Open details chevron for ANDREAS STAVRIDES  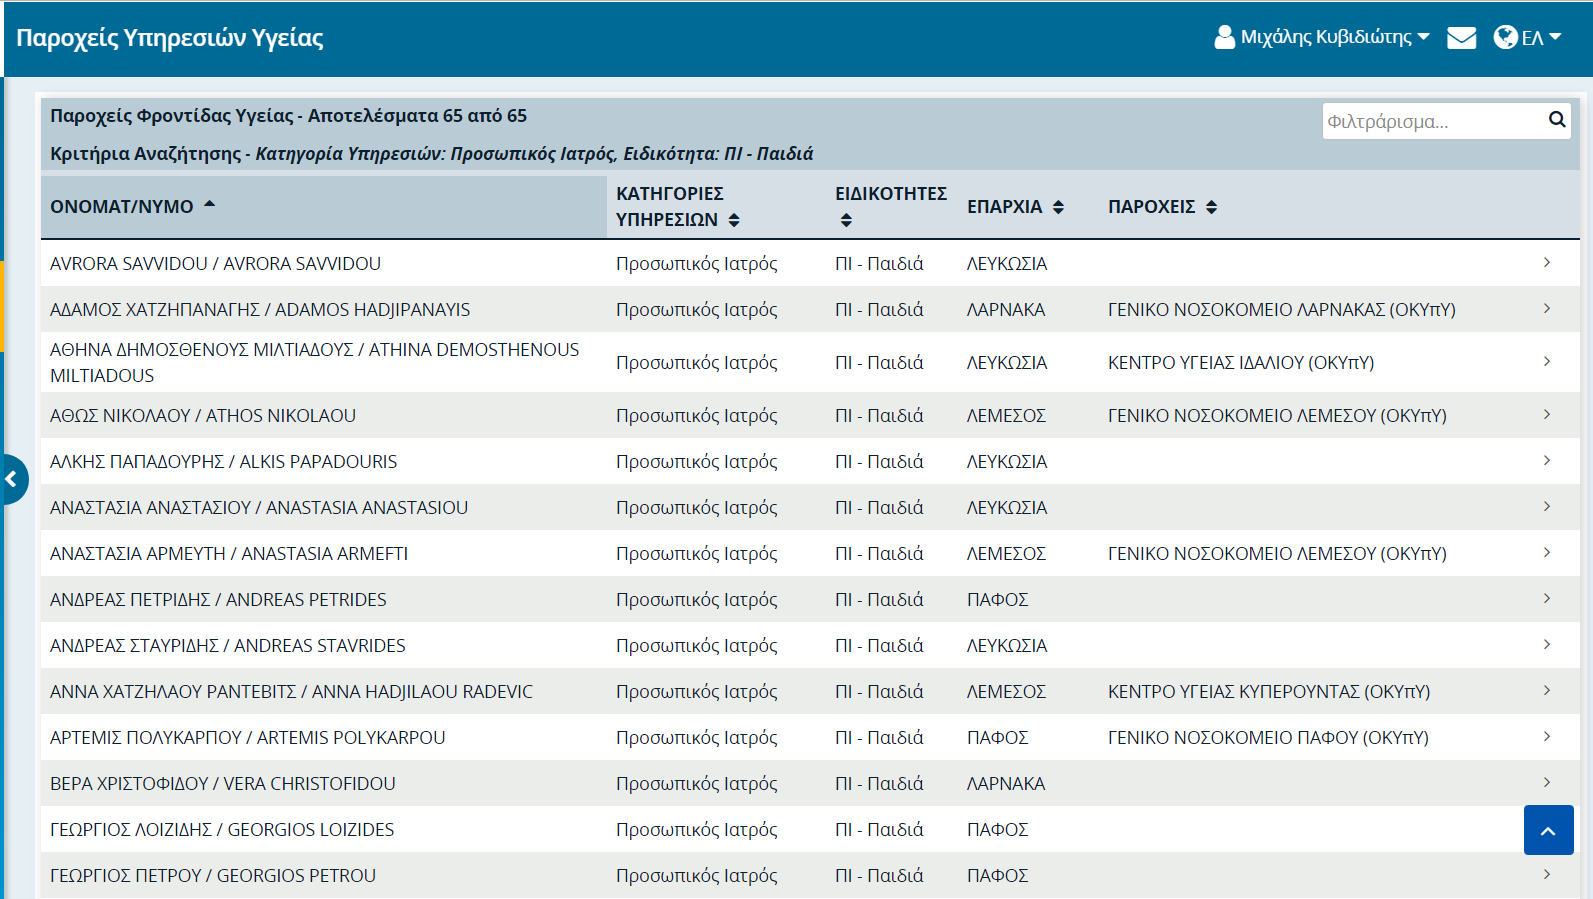[1547, 645]
